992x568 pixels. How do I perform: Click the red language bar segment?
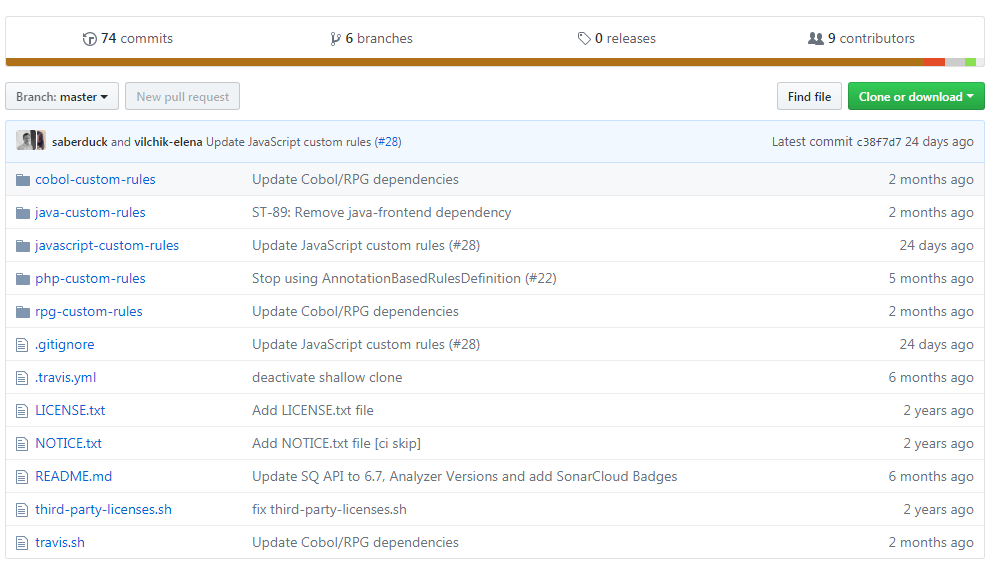[x=934, y=62]
